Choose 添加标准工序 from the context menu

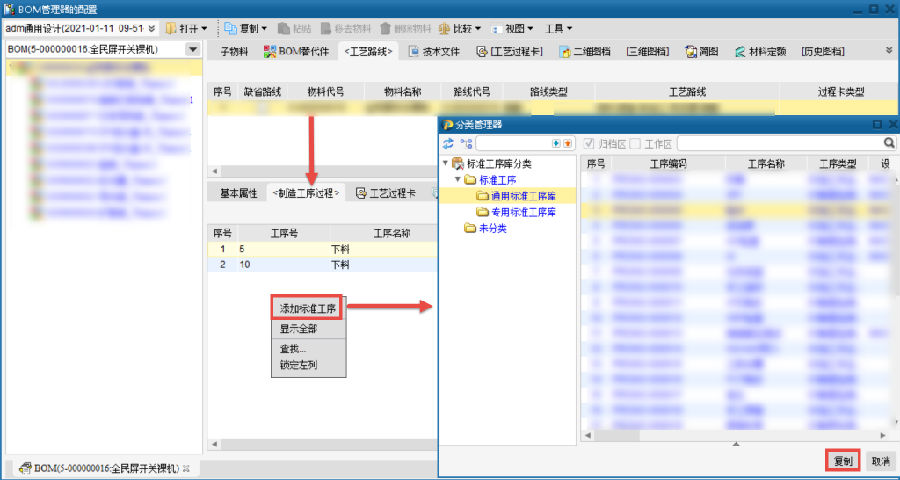pyautogui.click(x=307, y=308)
